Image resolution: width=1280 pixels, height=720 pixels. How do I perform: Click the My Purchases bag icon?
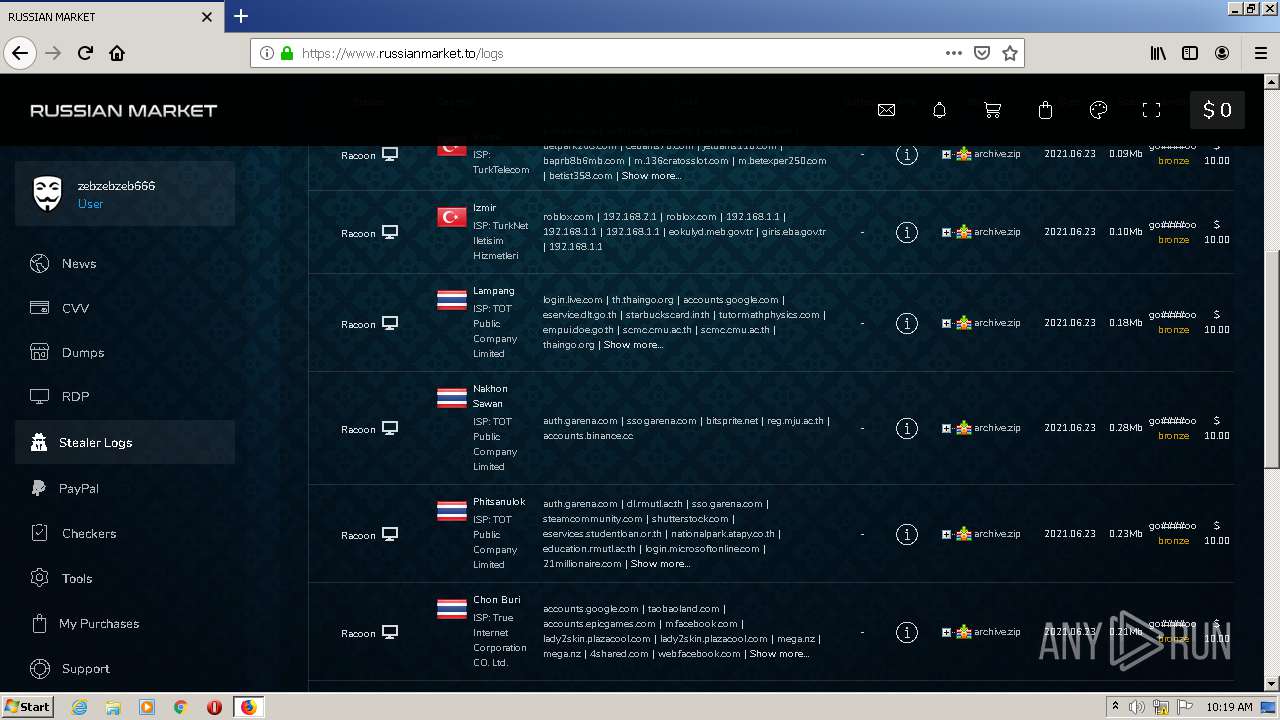click(x=39, y=623)
